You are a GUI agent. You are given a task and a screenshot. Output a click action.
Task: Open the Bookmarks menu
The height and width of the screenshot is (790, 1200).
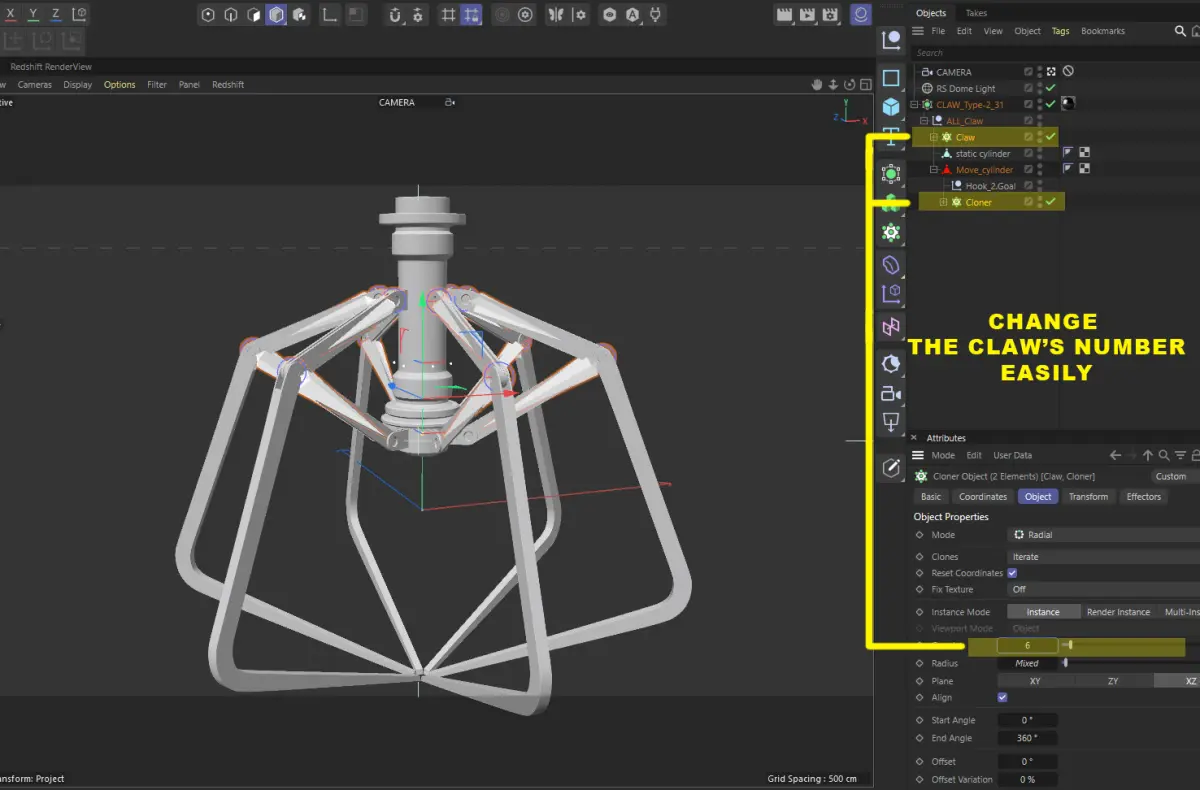[x=1102, y=31]
